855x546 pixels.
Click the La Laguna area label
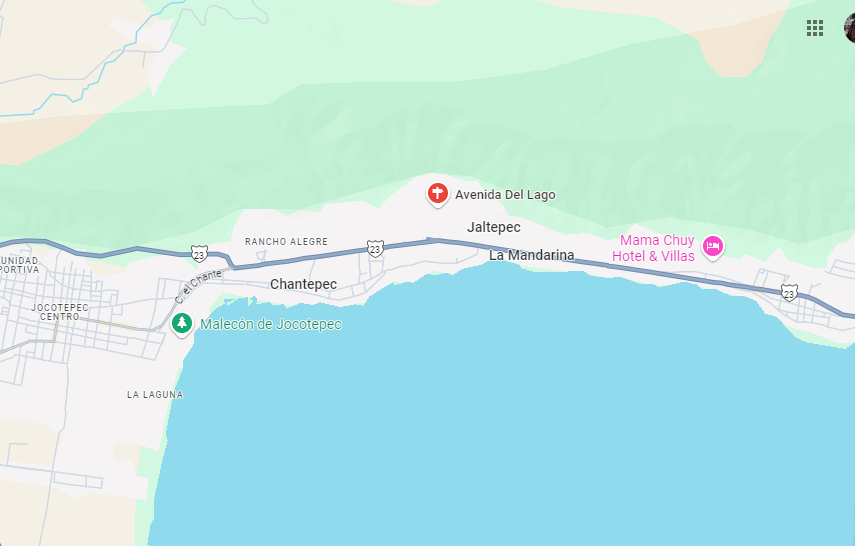[155, 394]
